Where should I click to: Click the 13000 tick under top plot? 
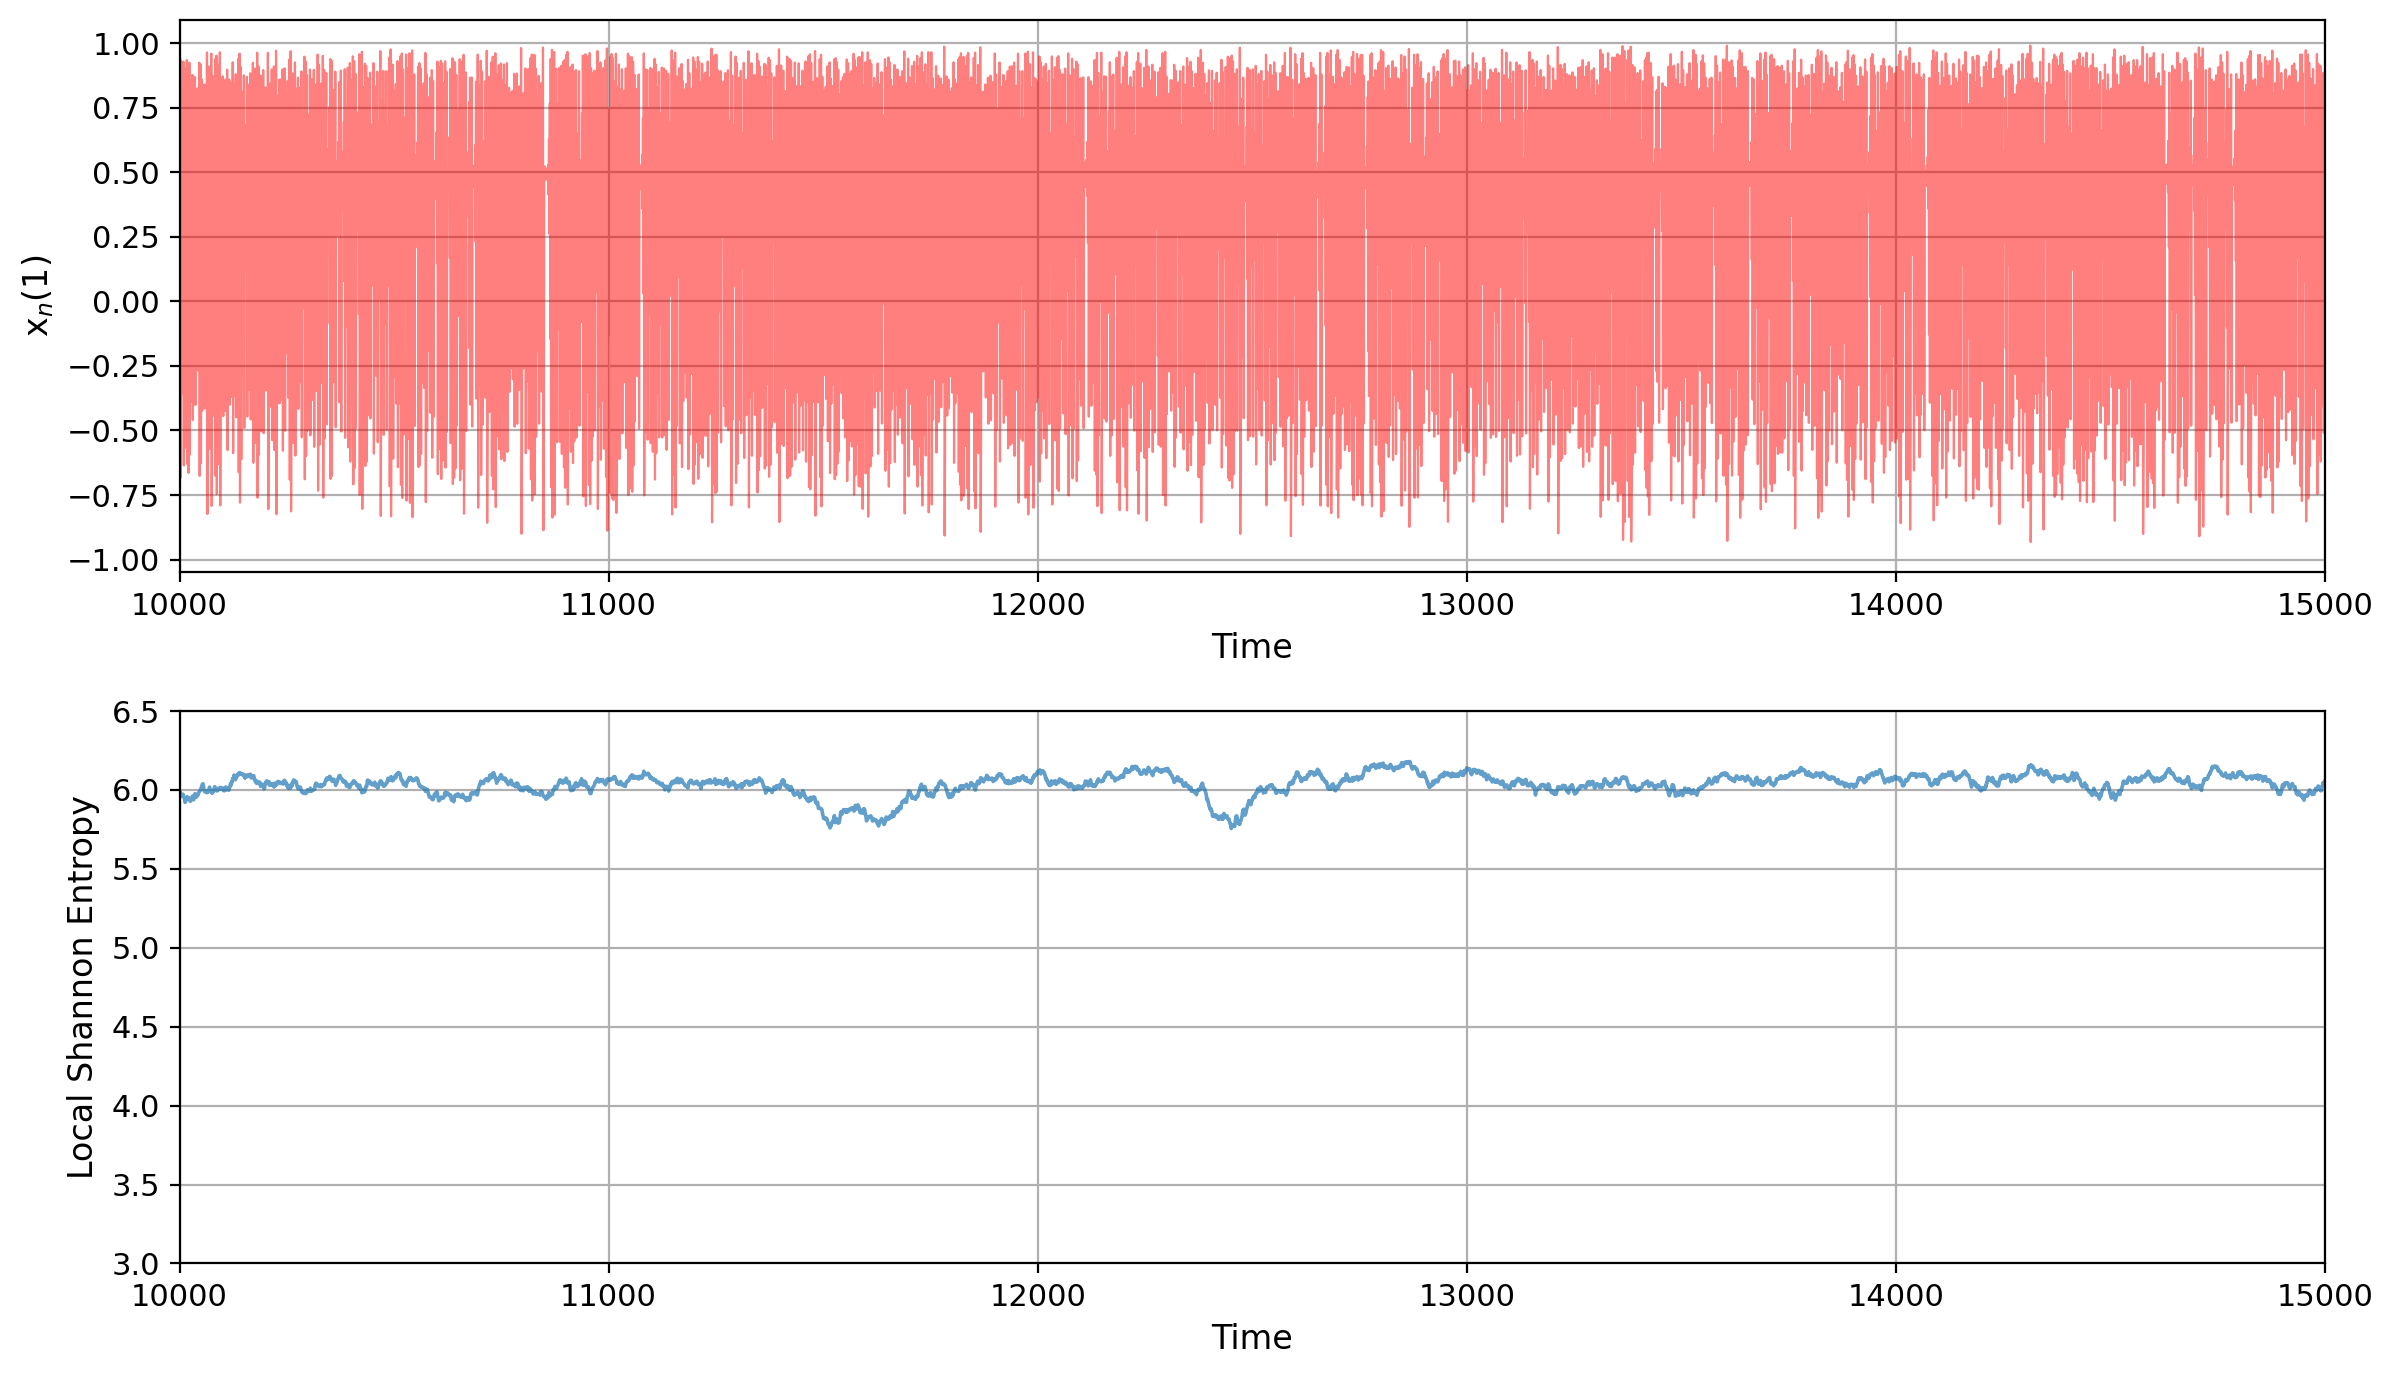pyautogui.click(x=1466, y=605)
